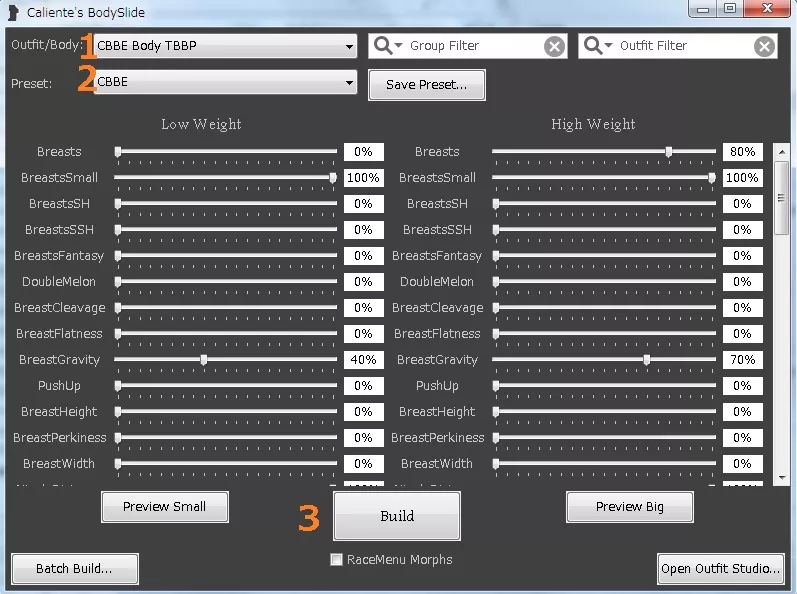Screen dimensions: 797x594
Task: Click the Low Weight DoubleMelon 0% value box
Action: [363, 282]
